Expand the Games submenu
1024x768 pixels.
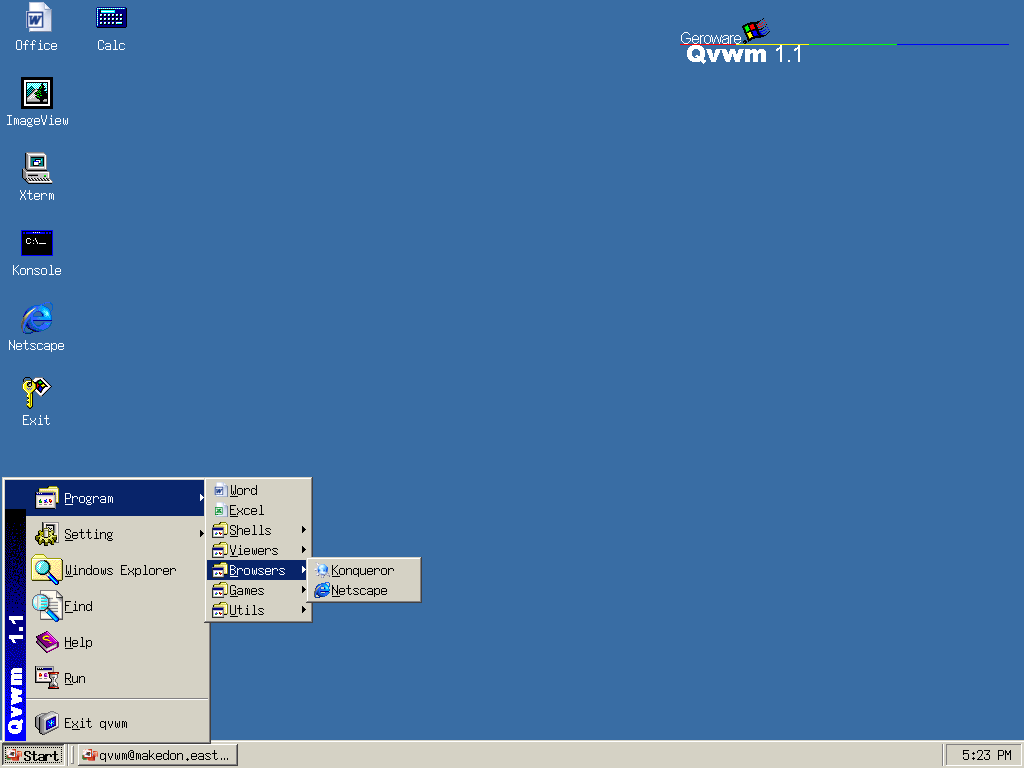[259, 590]
